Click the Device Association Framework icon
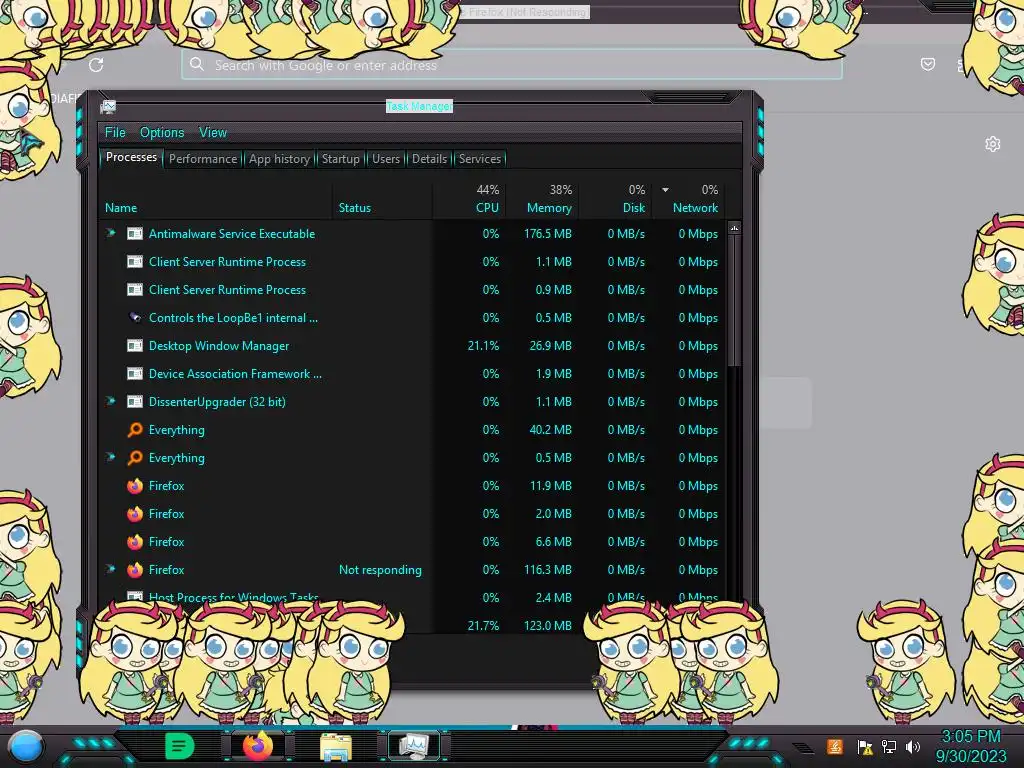 (x=135, y=374)
